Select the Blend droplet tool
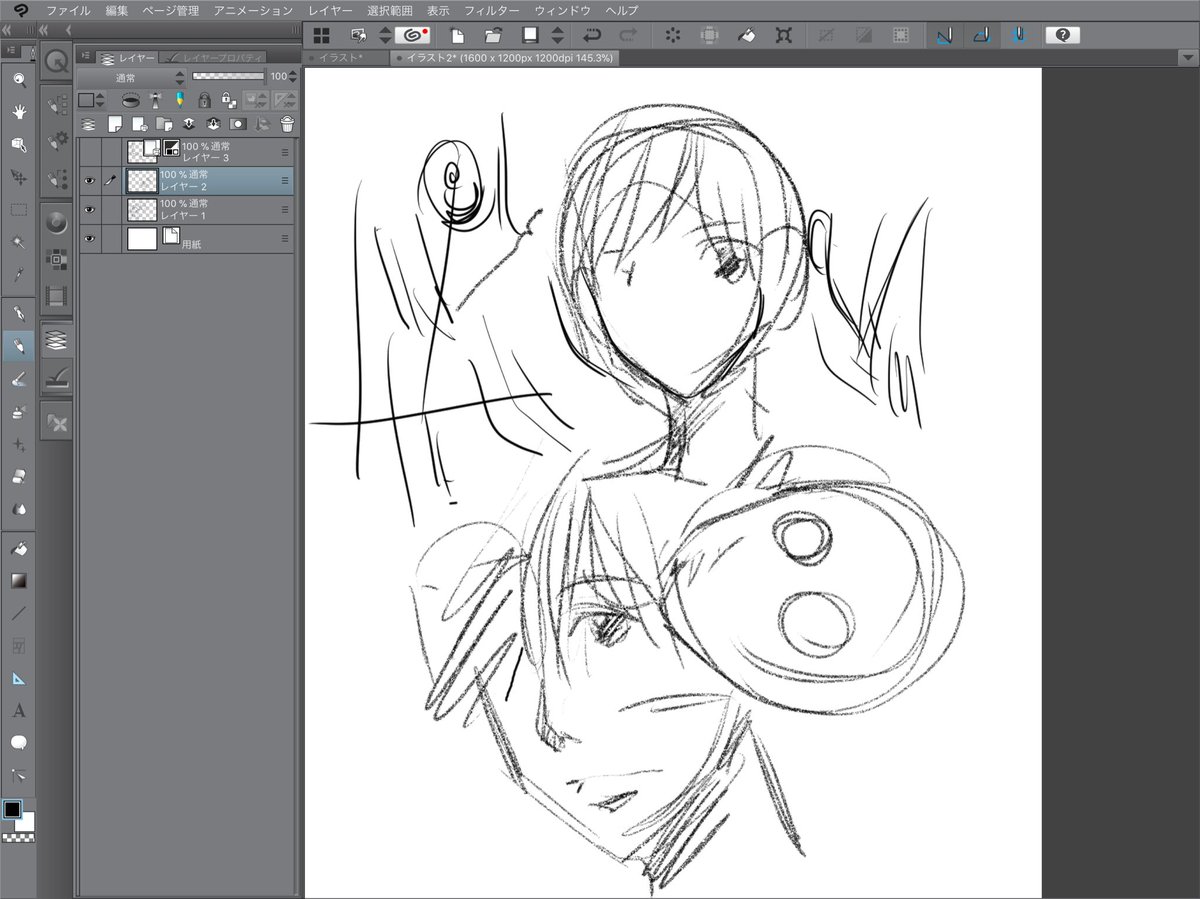The image size is (1200, 899). 18,509
